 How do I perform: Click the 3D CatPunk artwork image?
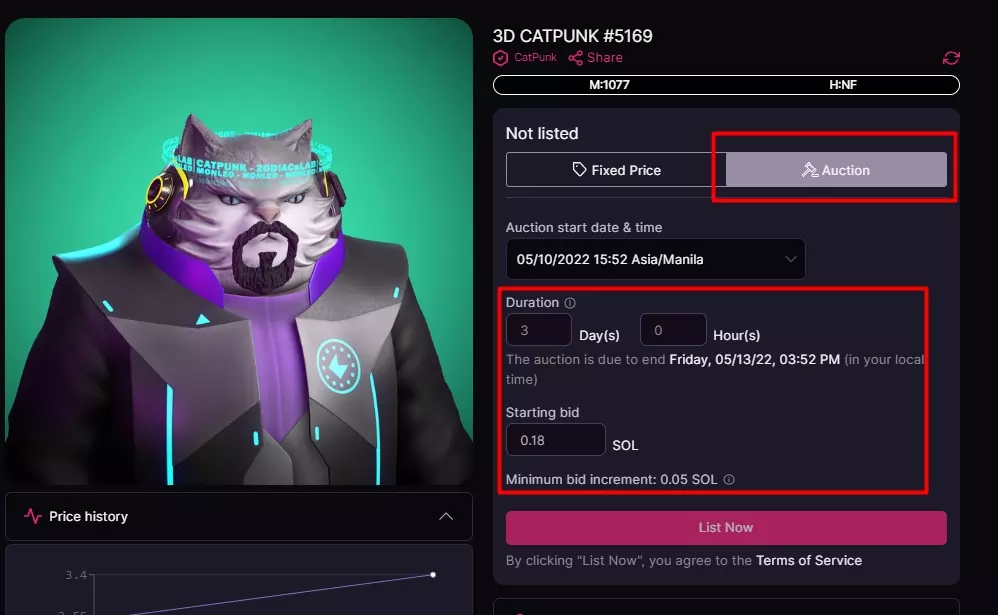coord(239,251)
